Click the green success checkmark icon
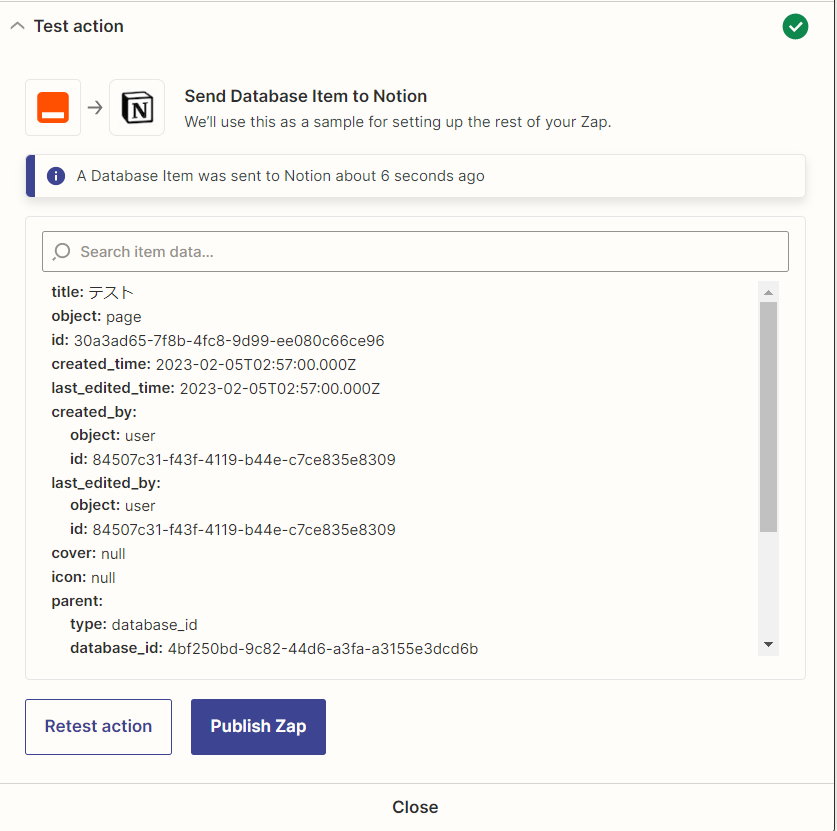Image resolution: width=837 pixels, height=831 pixels. 795,27
